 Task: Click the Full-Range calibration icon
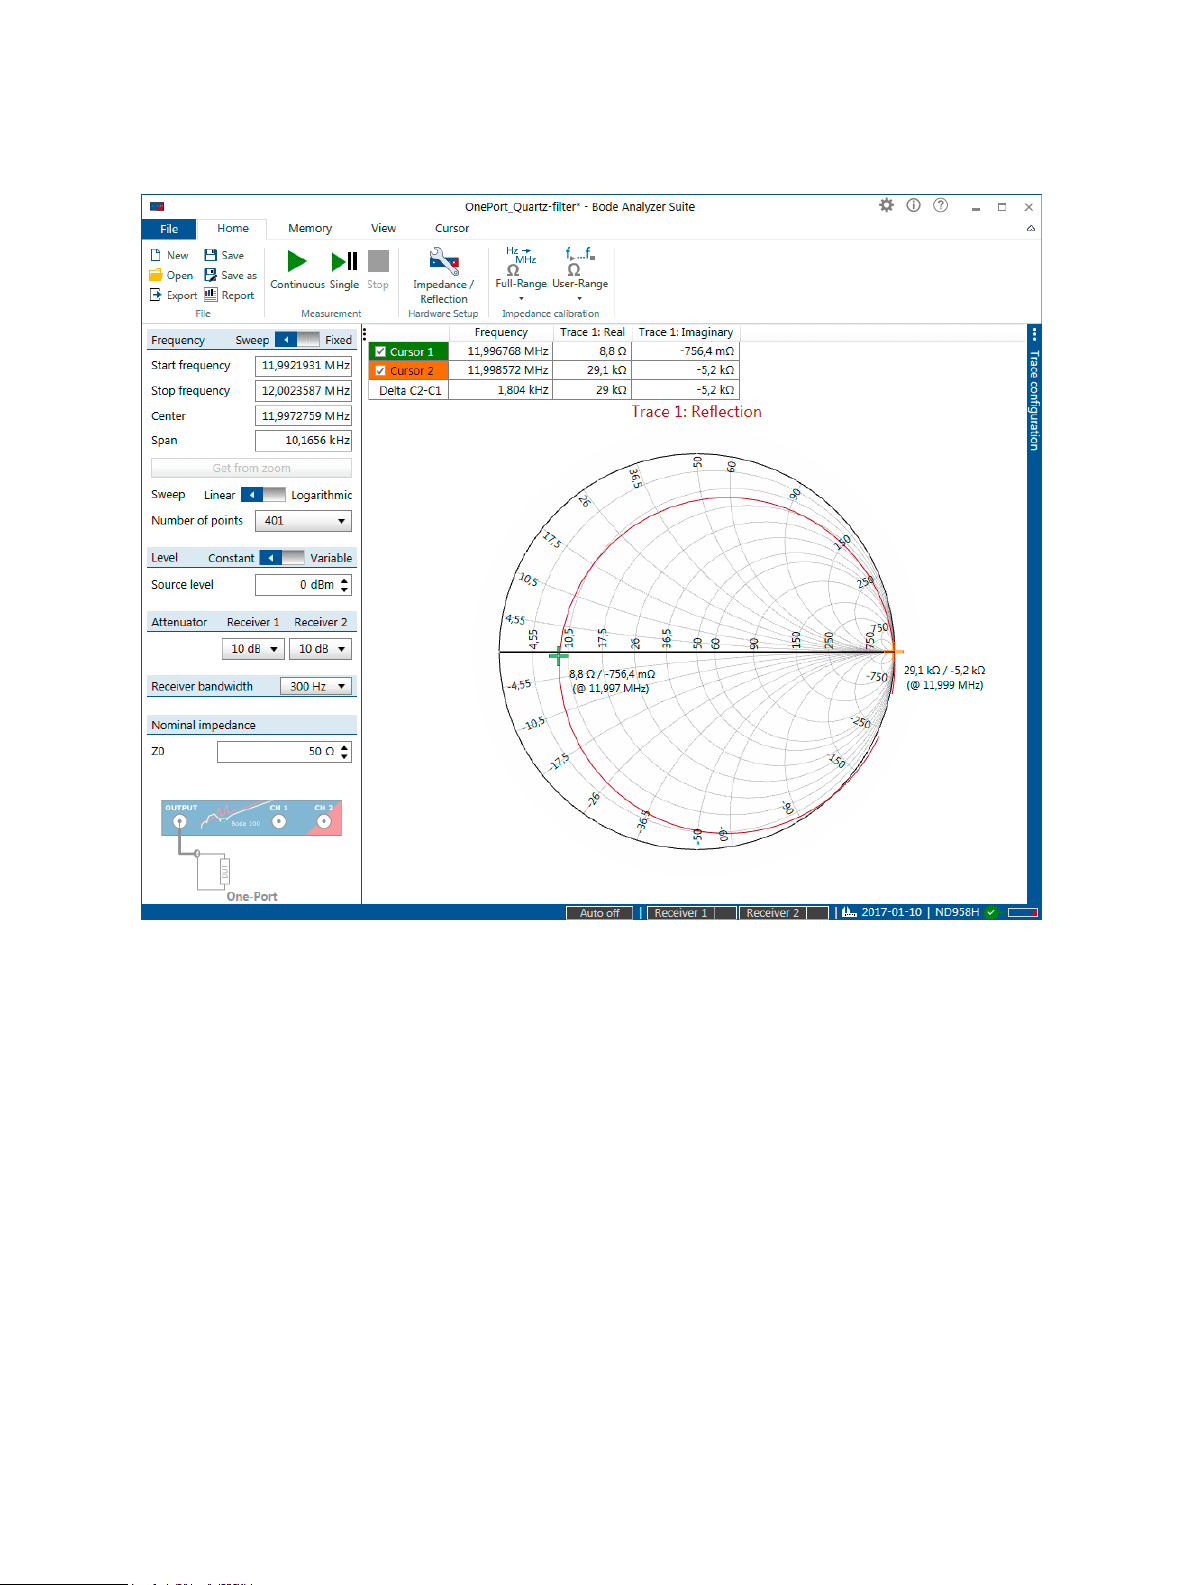[x=521, y=262]
